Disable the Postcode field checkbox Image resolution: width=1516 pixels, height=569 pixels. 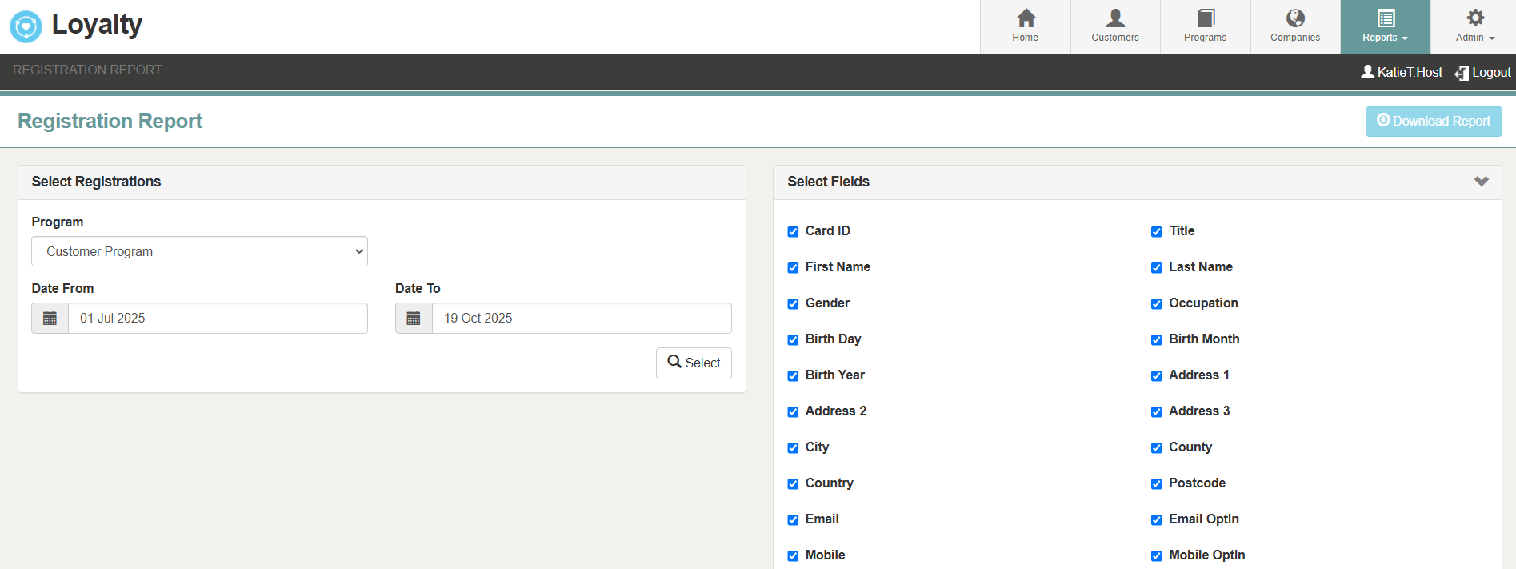[x=1157, y=484]
